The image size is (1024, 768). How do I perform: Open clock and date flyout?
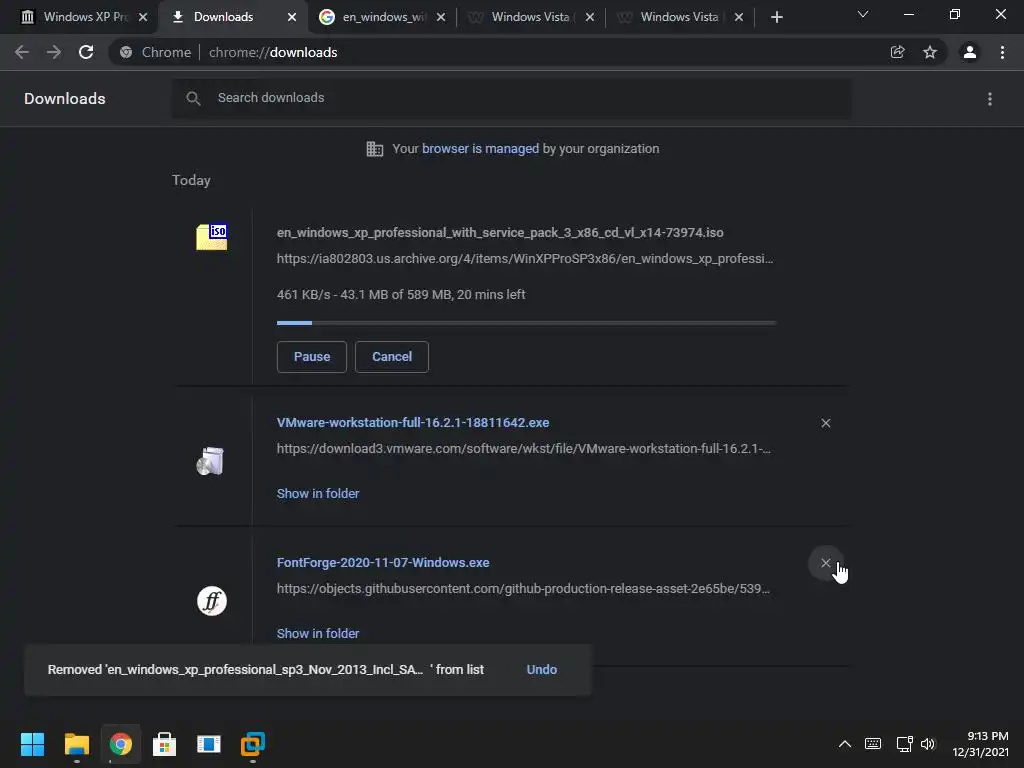point(980,744)
